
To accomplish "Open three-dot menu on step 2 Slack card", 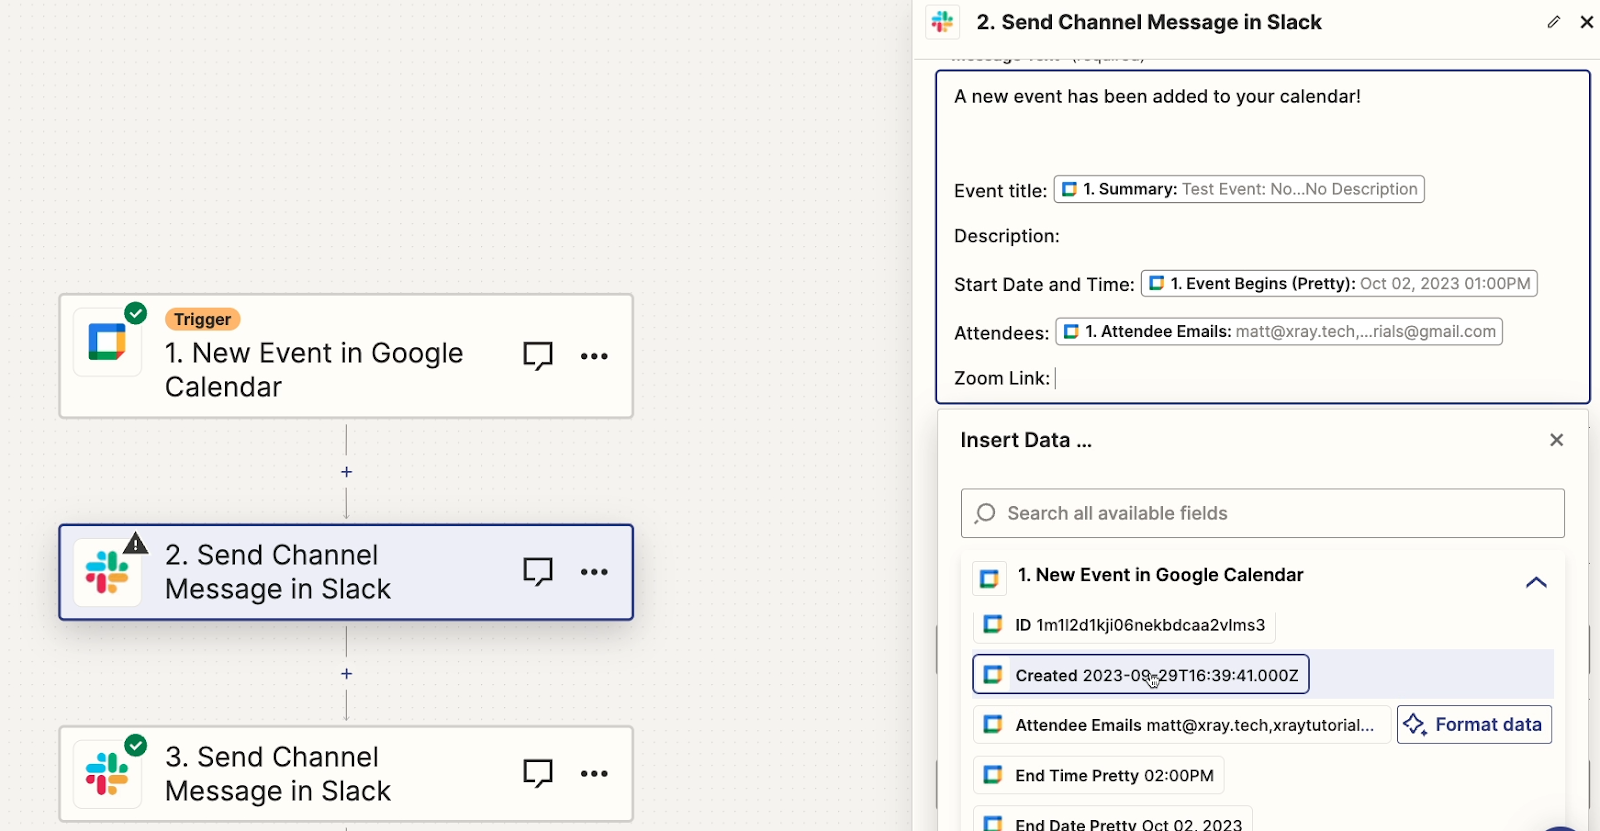I will [x=594, y=572].
